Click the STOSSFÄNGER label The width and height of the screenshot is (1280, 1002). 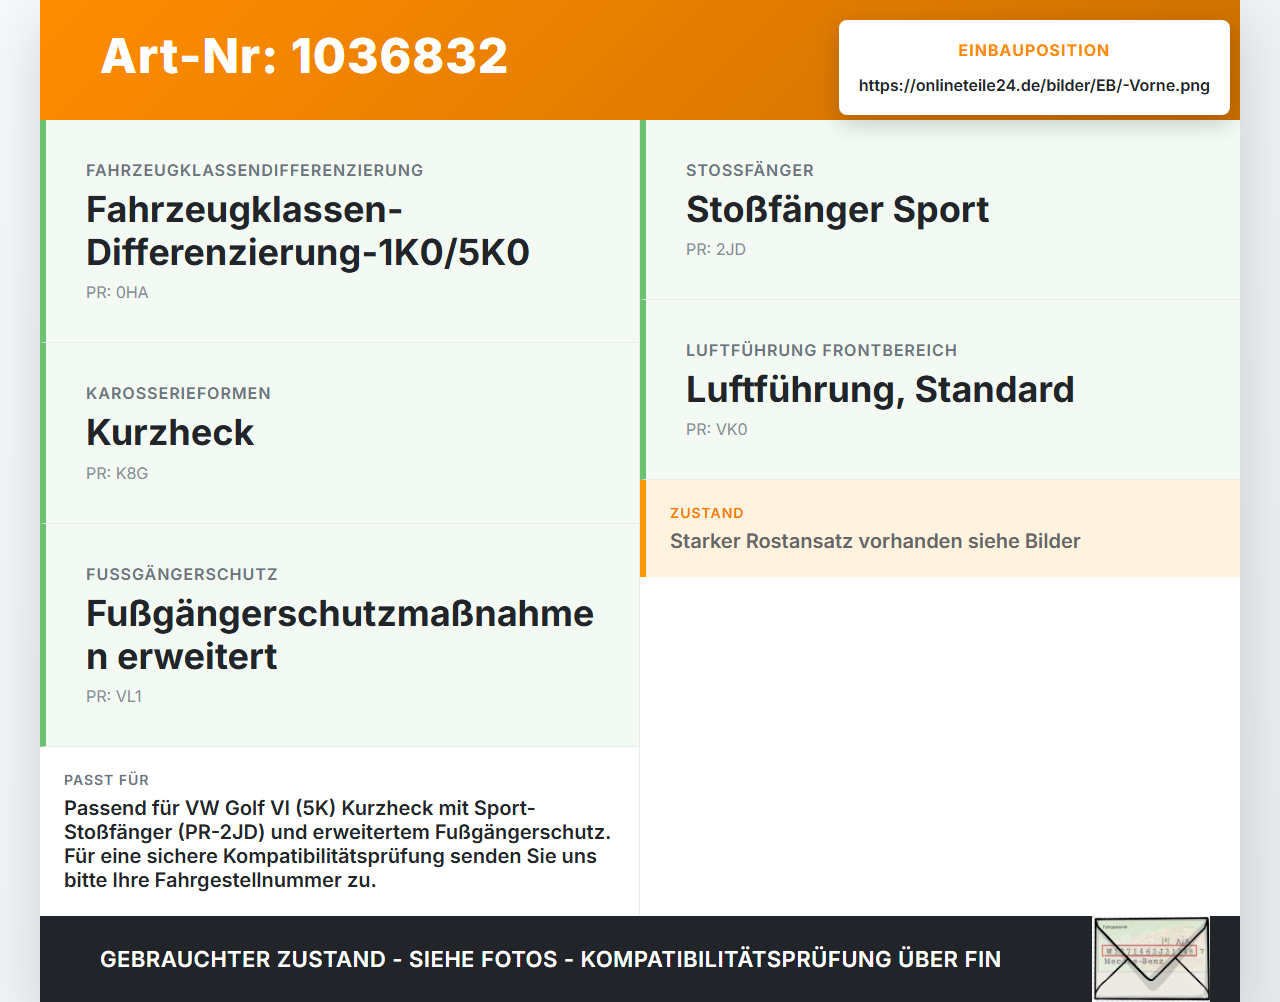750,170
